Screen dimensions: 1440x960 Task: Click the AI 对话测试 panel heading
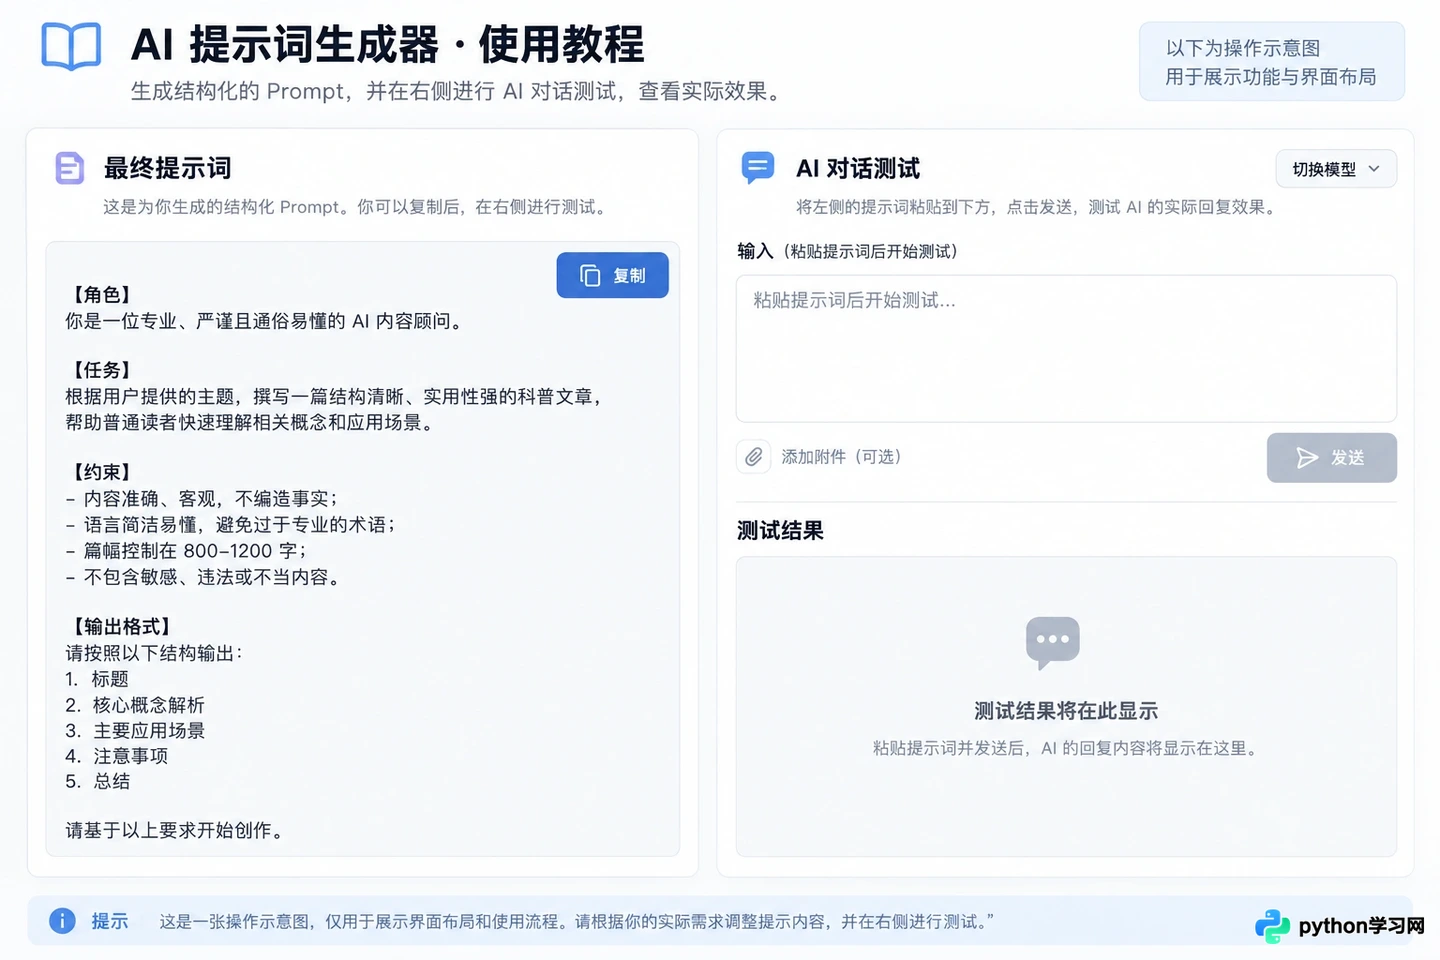click(858, 168)
